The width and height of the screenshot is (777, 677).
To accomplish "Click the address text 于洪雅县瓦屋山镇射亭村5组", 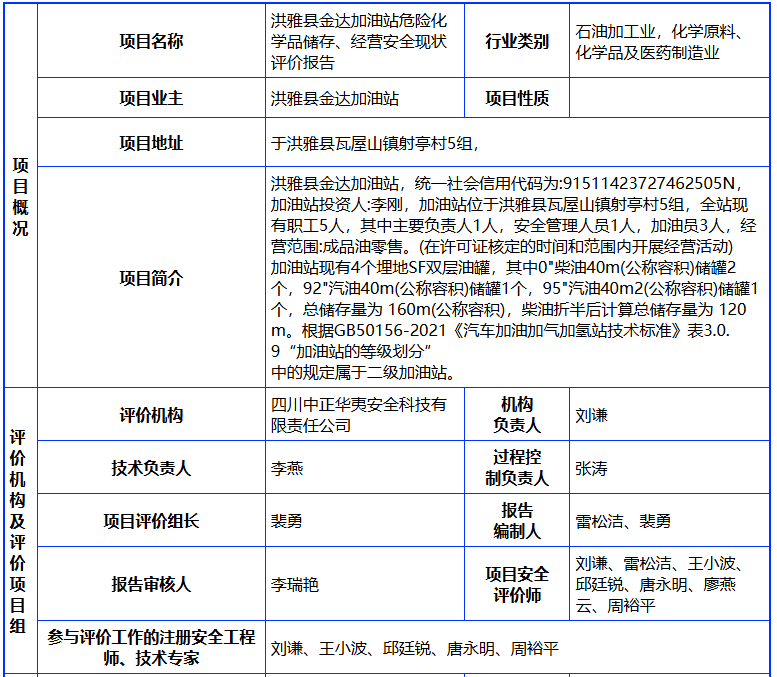I will pos(374,144).
